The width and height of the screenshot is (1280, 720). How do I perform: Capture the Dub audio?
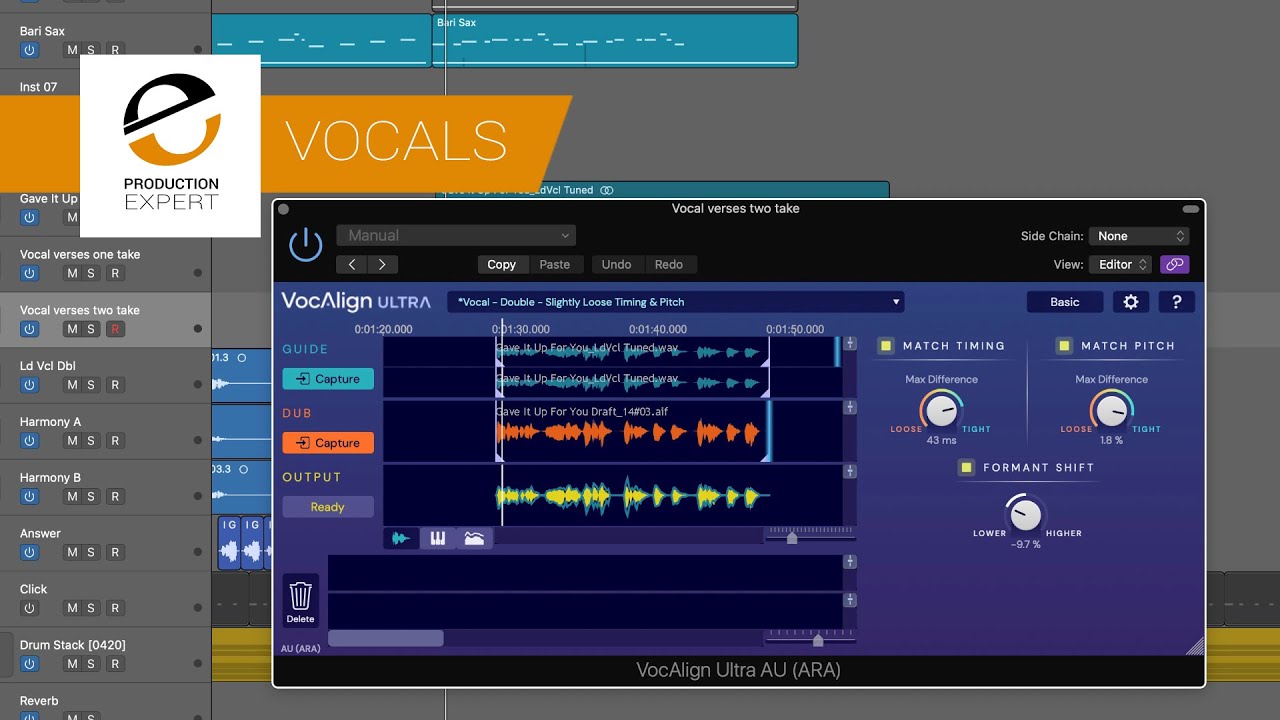pos(328,443)
